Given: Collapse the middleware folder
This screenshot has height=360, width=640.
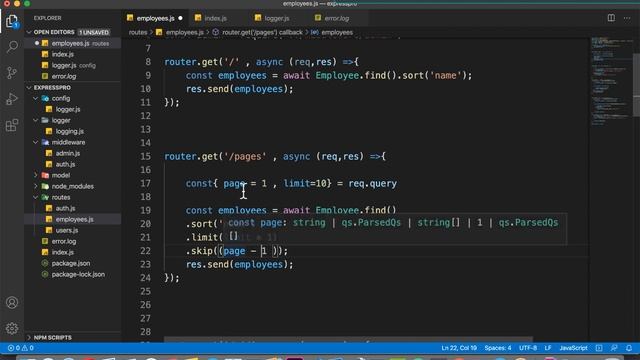Looking at the screenshot, I should pos(36,142).
